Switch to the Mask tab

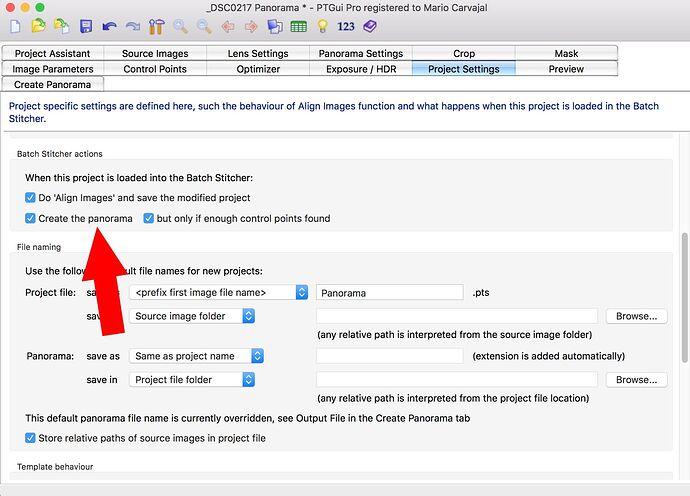pos(566,53)
